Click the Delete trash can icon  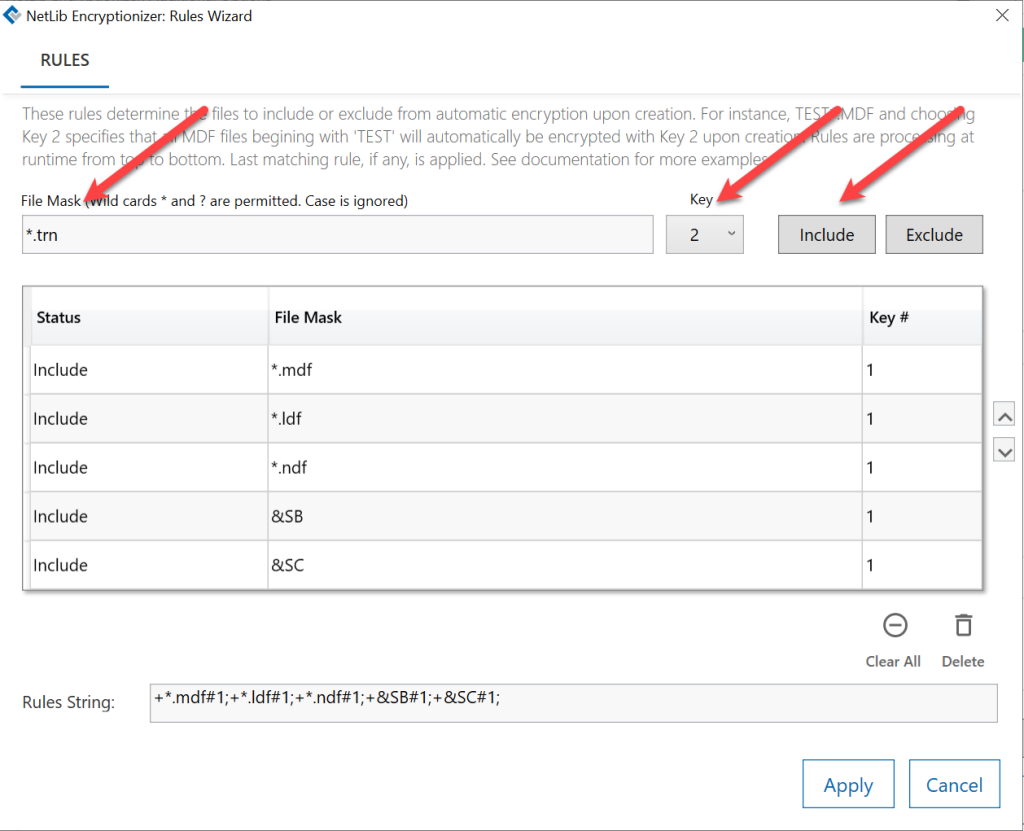(963, 625)
